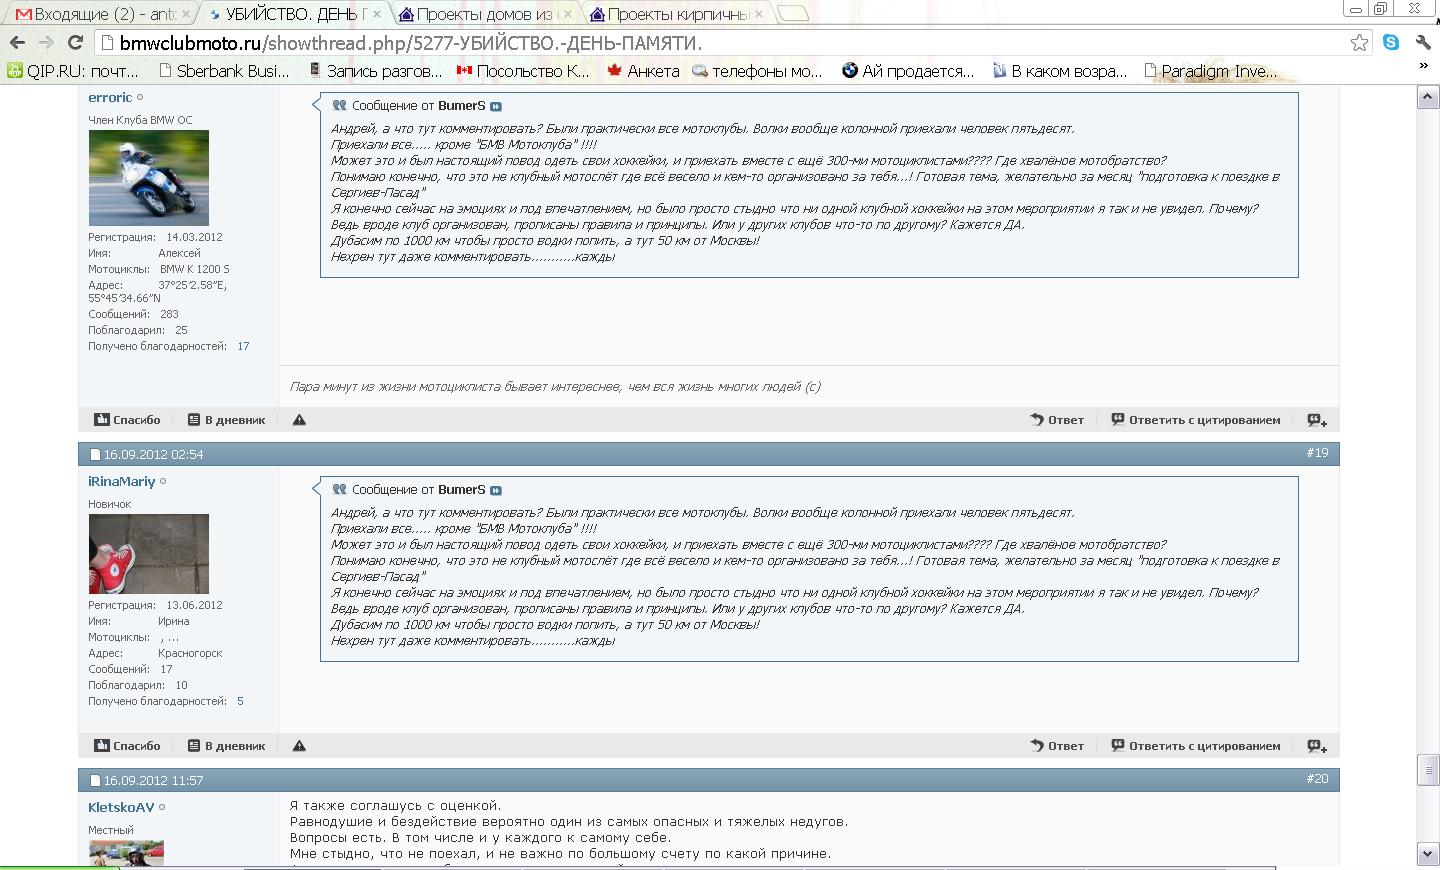View original BumerS post from iRinaMariy's quote
The width and height of the screenshot is (1440, 870).
pos(496,490)
